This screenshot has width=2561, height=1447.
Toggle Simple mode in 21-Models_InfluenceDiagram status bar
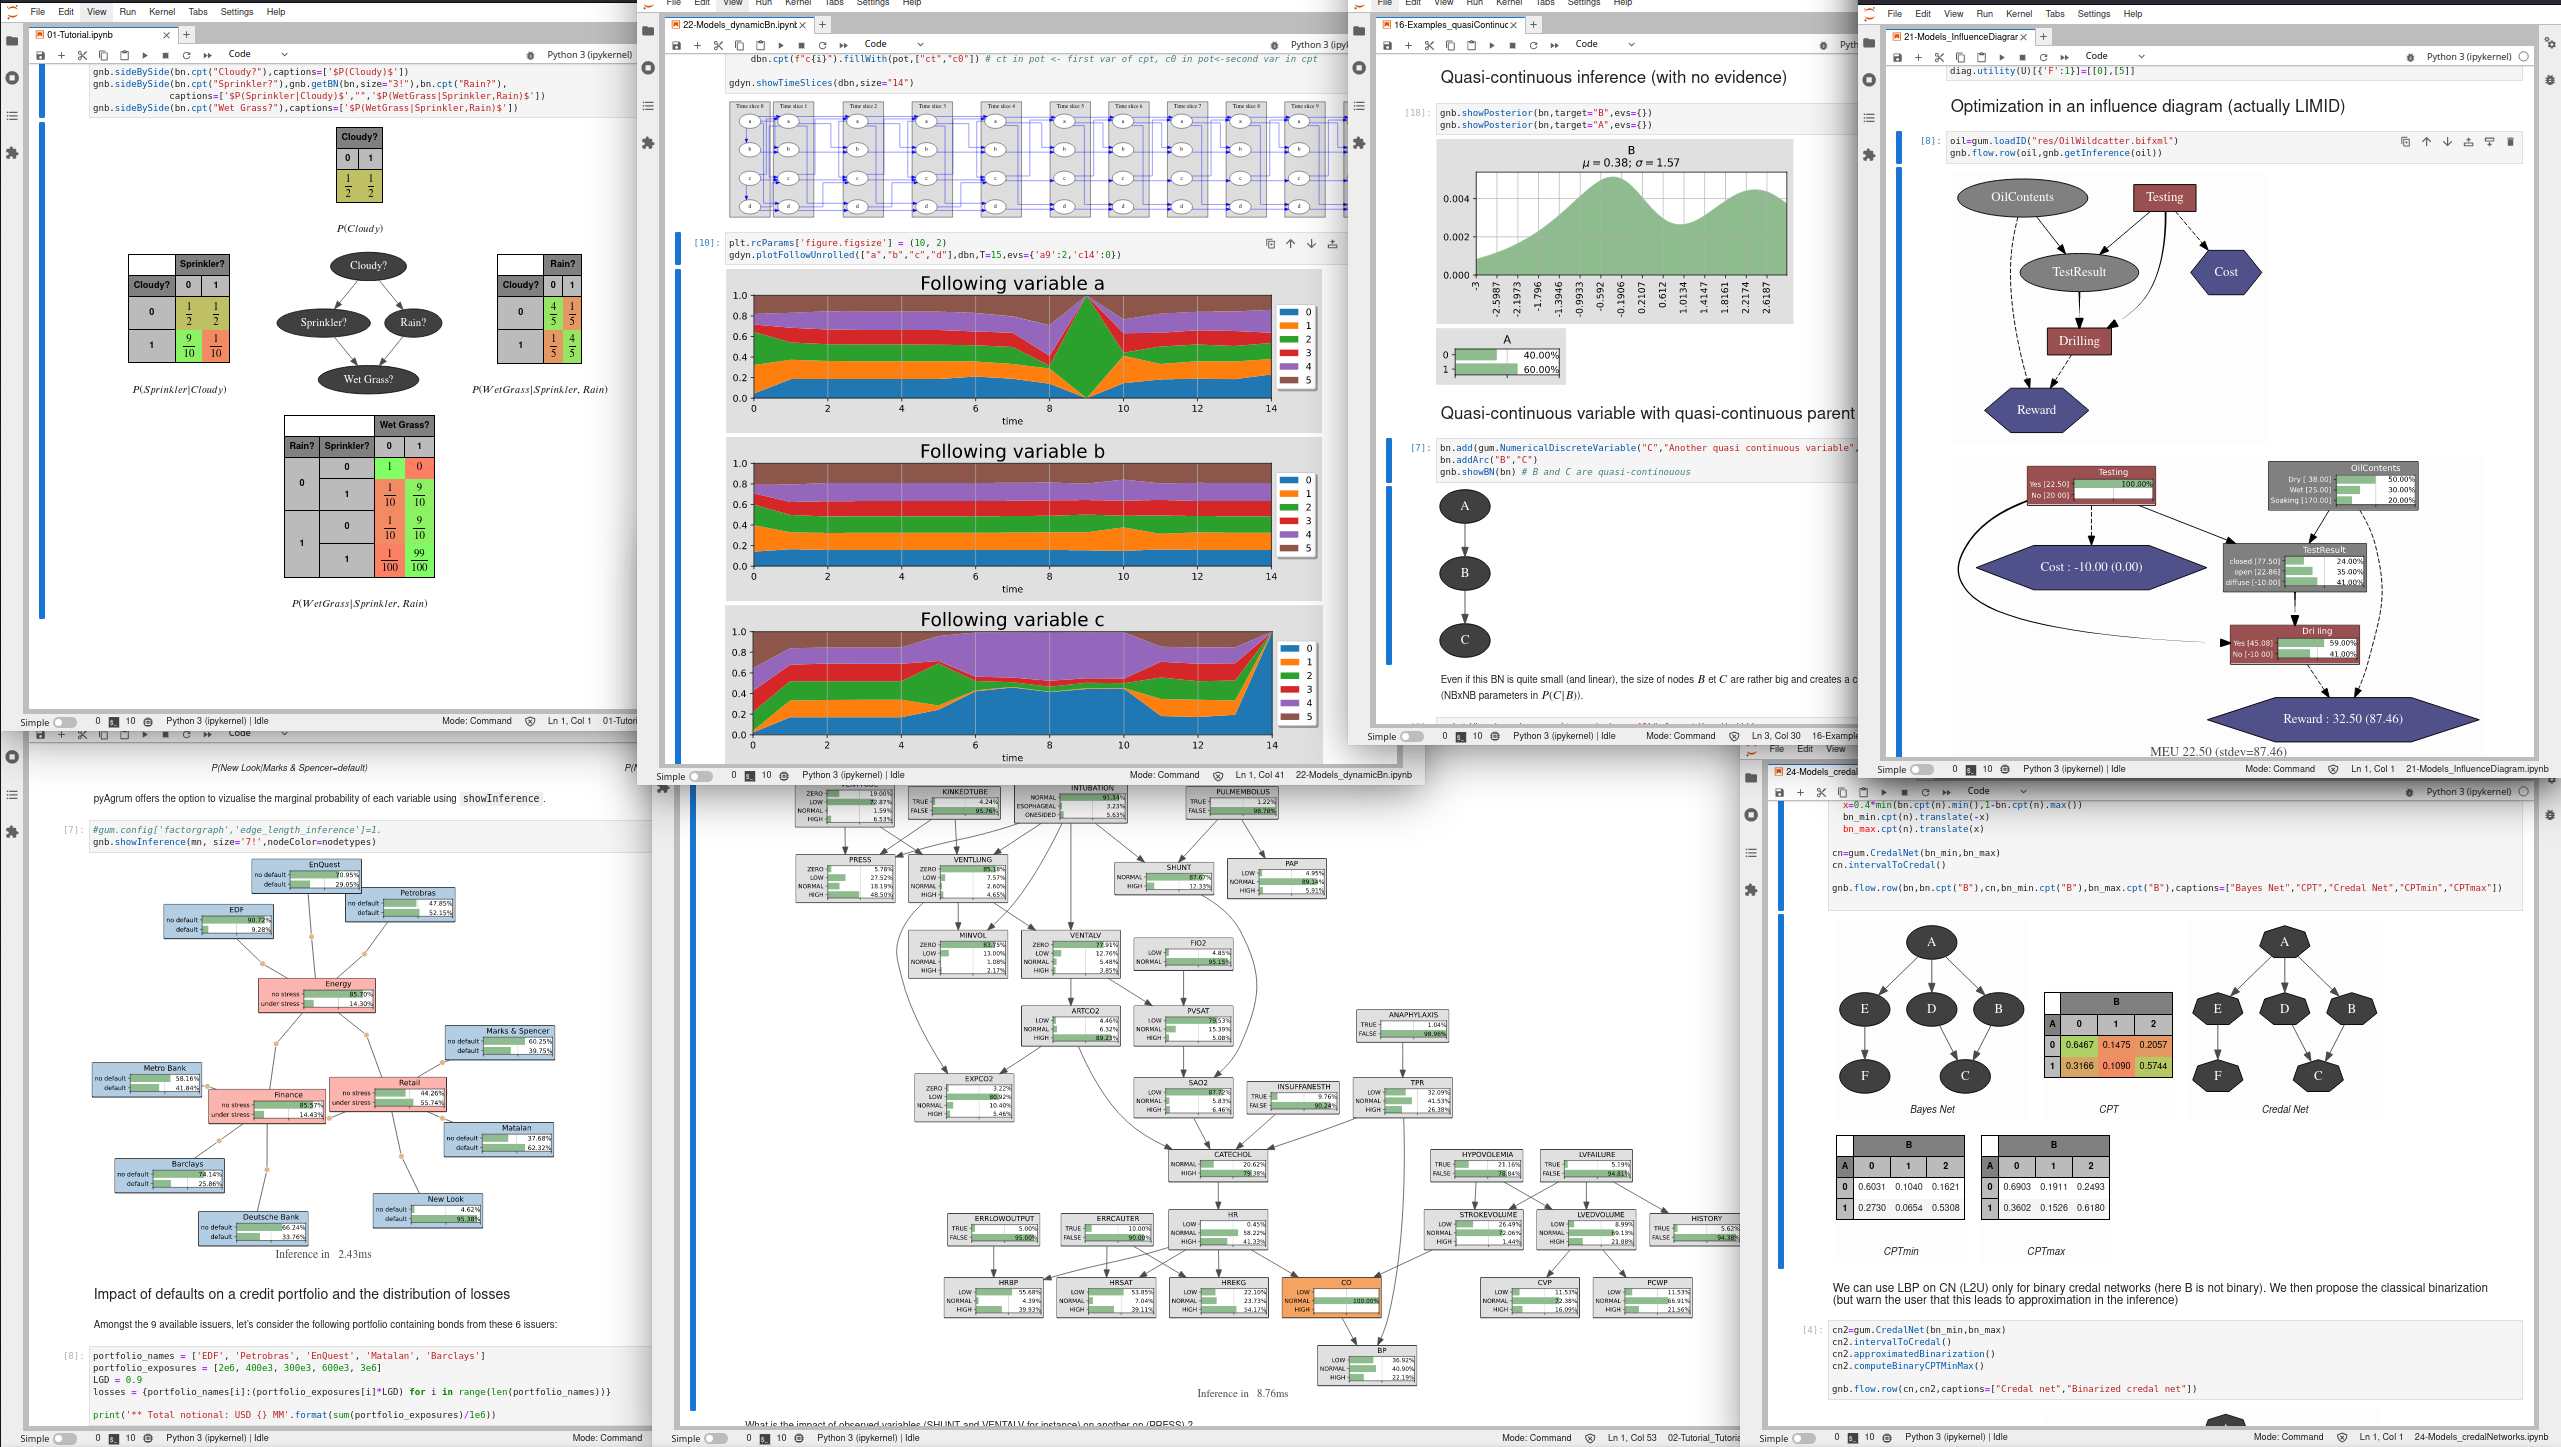coord(1921,769)
